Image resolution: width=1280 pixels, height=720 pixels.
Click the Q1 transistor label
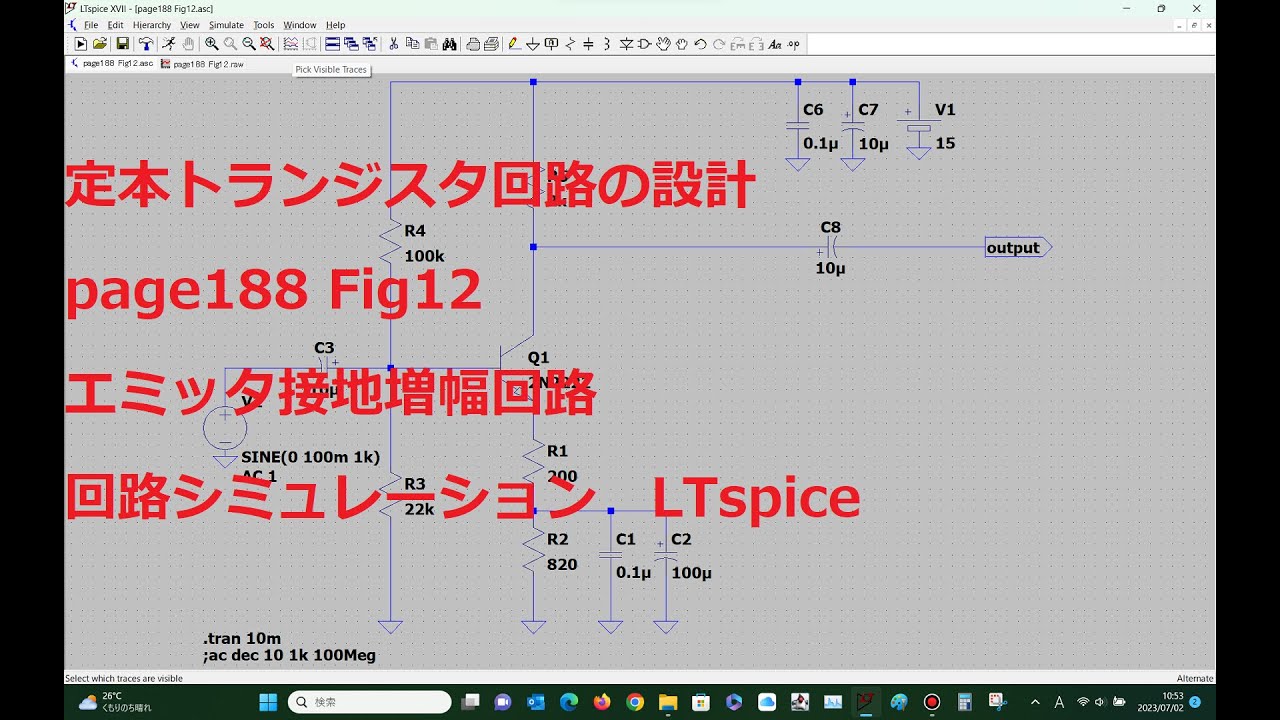538,357
